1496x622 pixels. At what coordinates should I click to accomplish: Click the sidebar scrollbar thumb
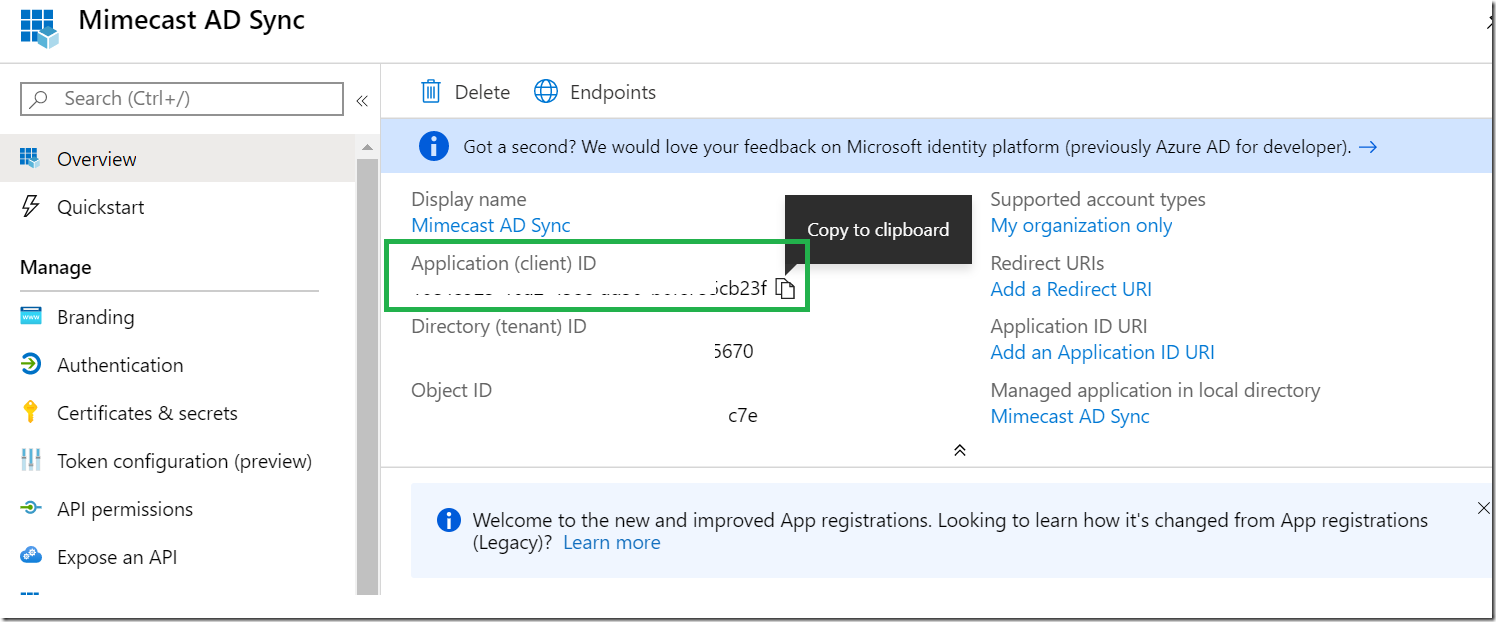(x=367, y=376)
